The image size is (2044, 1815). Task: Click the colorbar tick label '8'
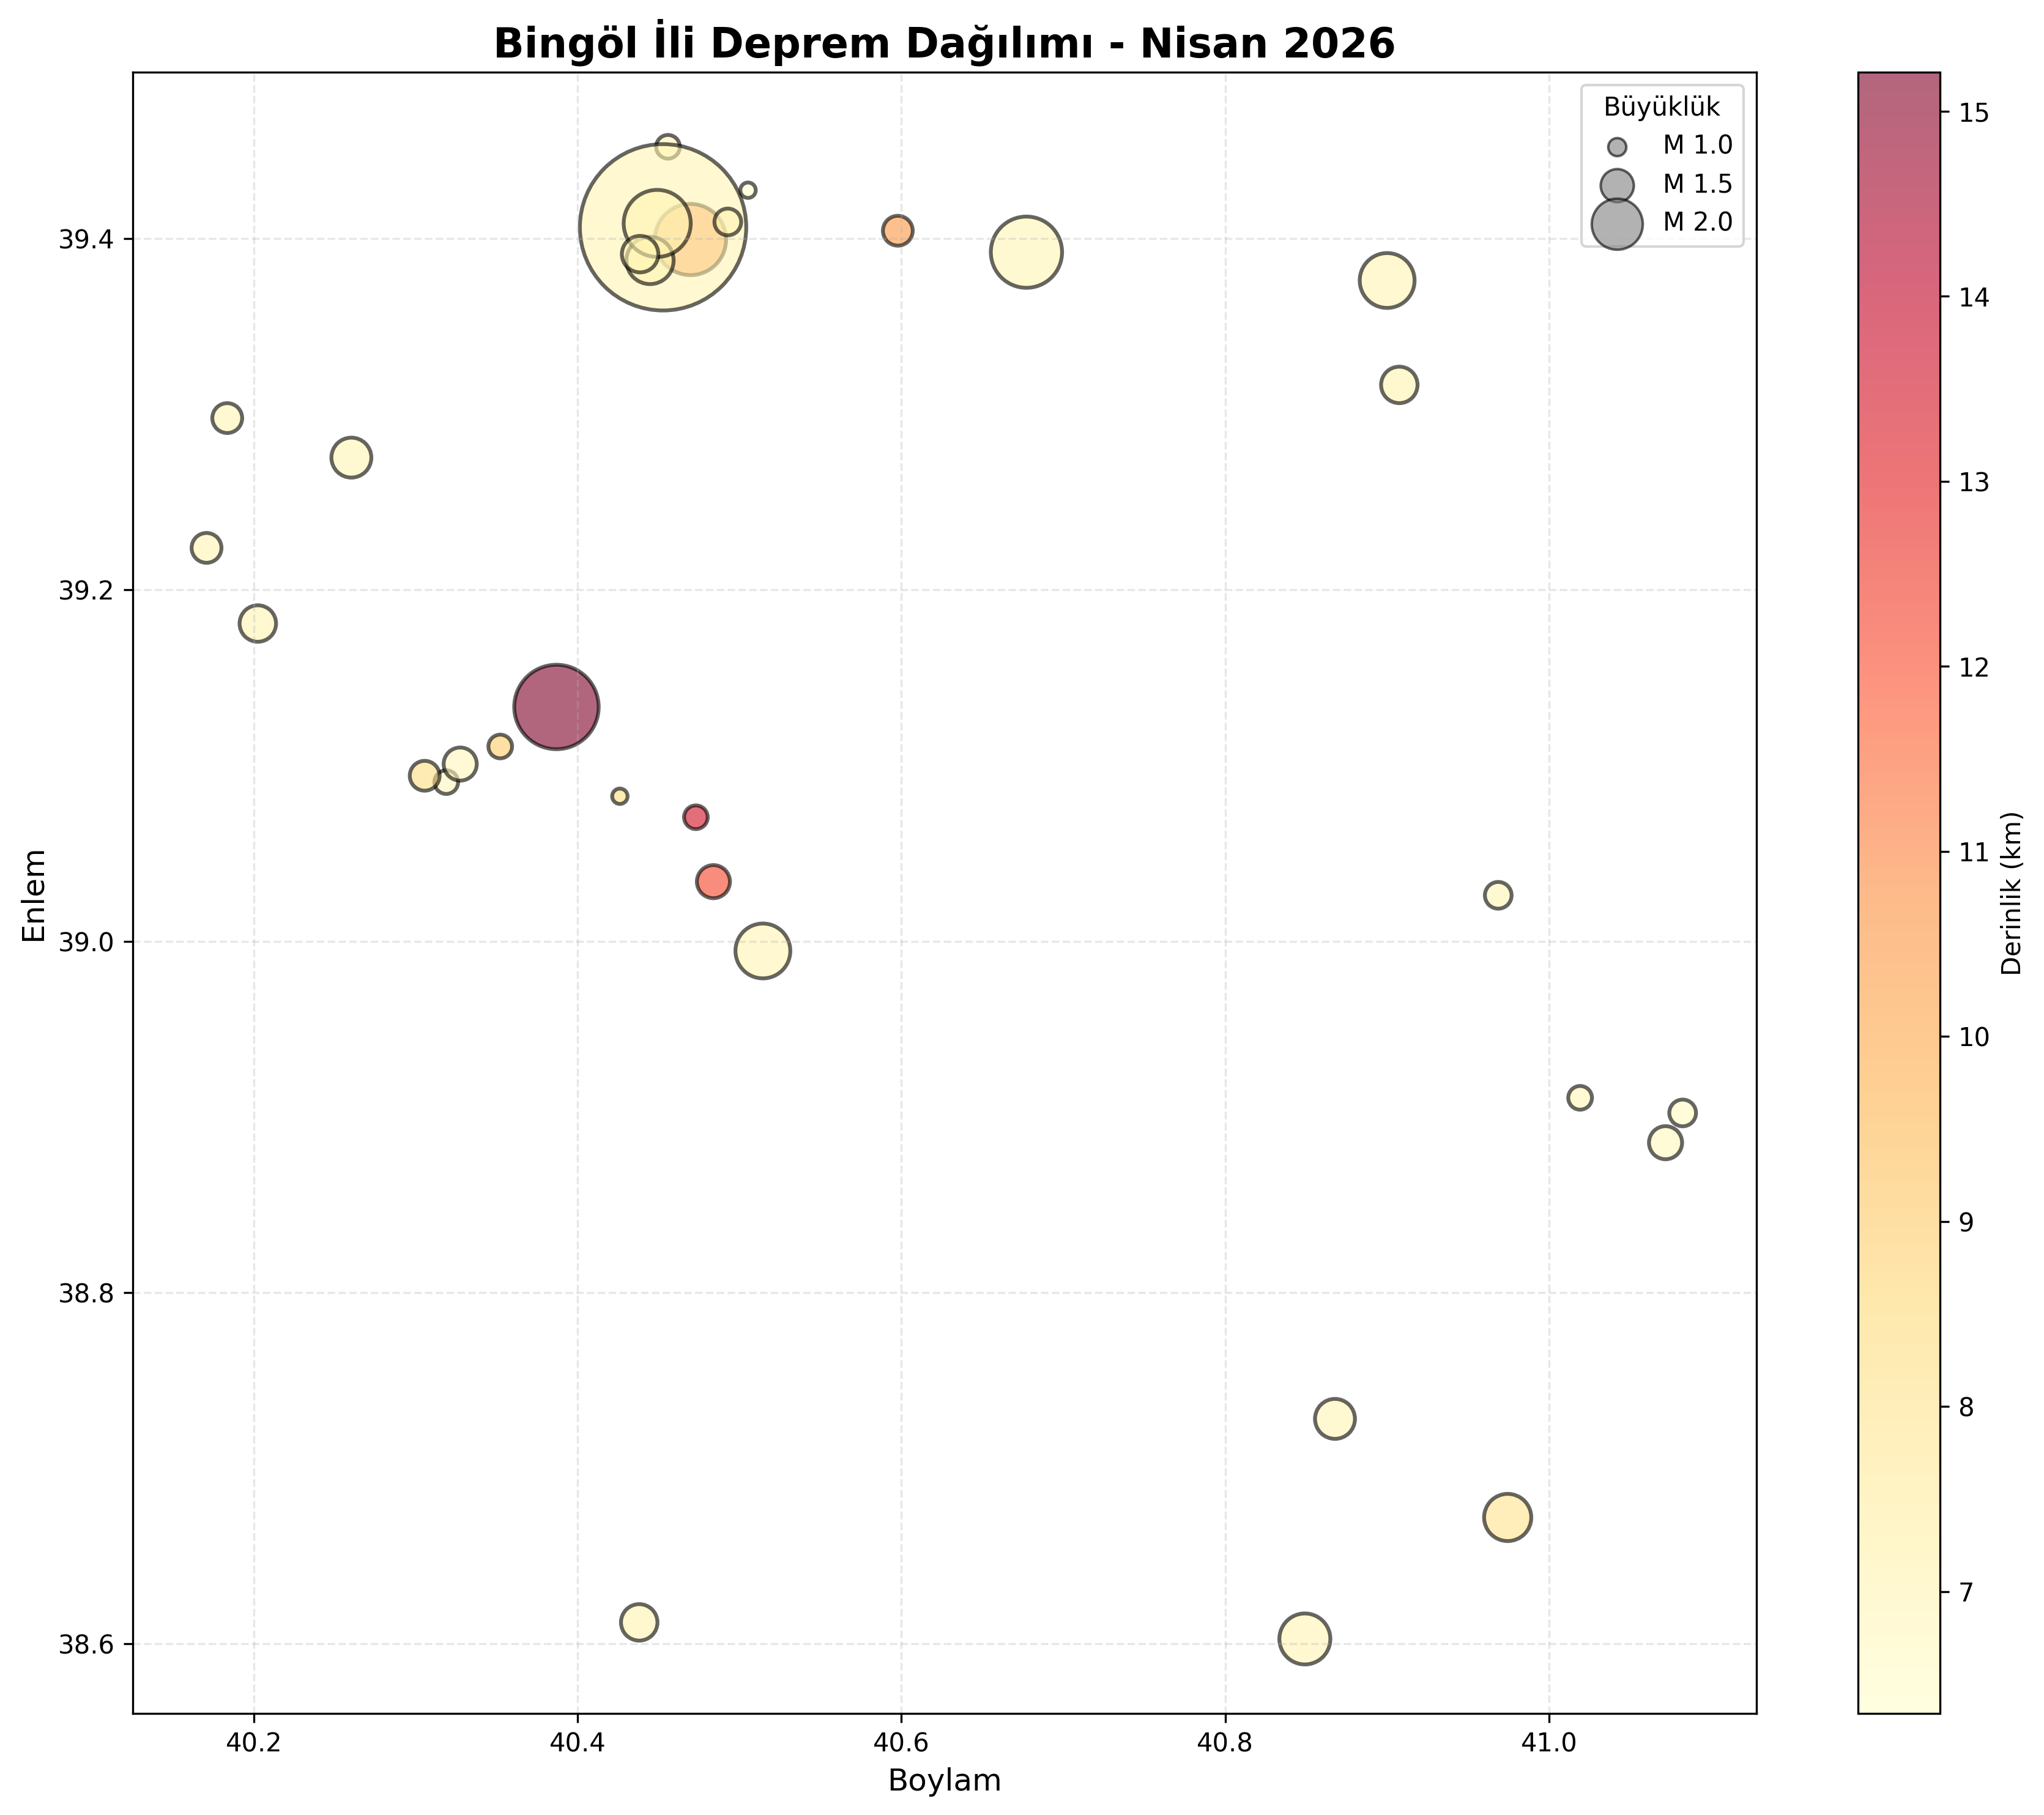(1967, 1407)
